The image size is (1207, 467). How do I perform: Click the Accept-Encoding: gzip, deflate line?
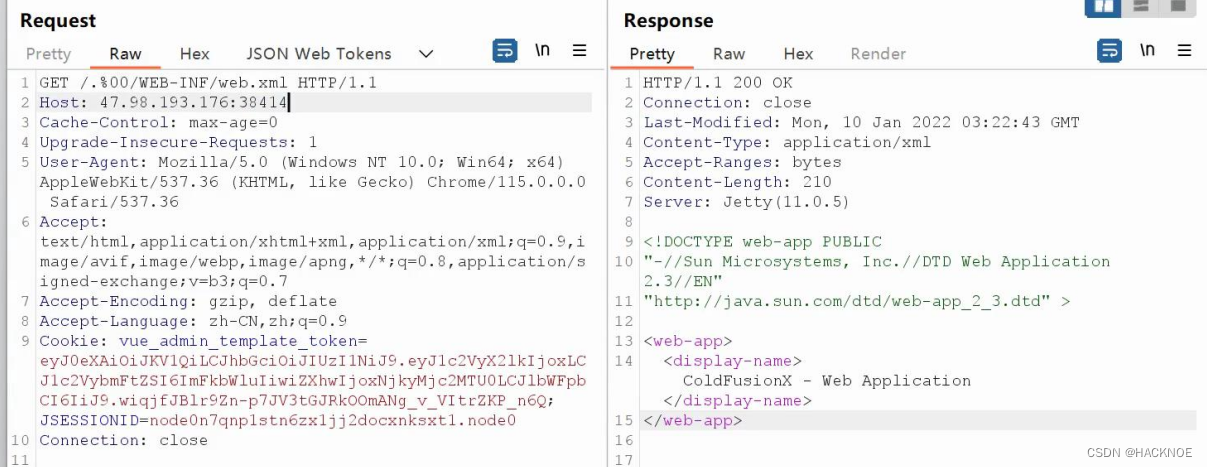click(x=188, y=301)
